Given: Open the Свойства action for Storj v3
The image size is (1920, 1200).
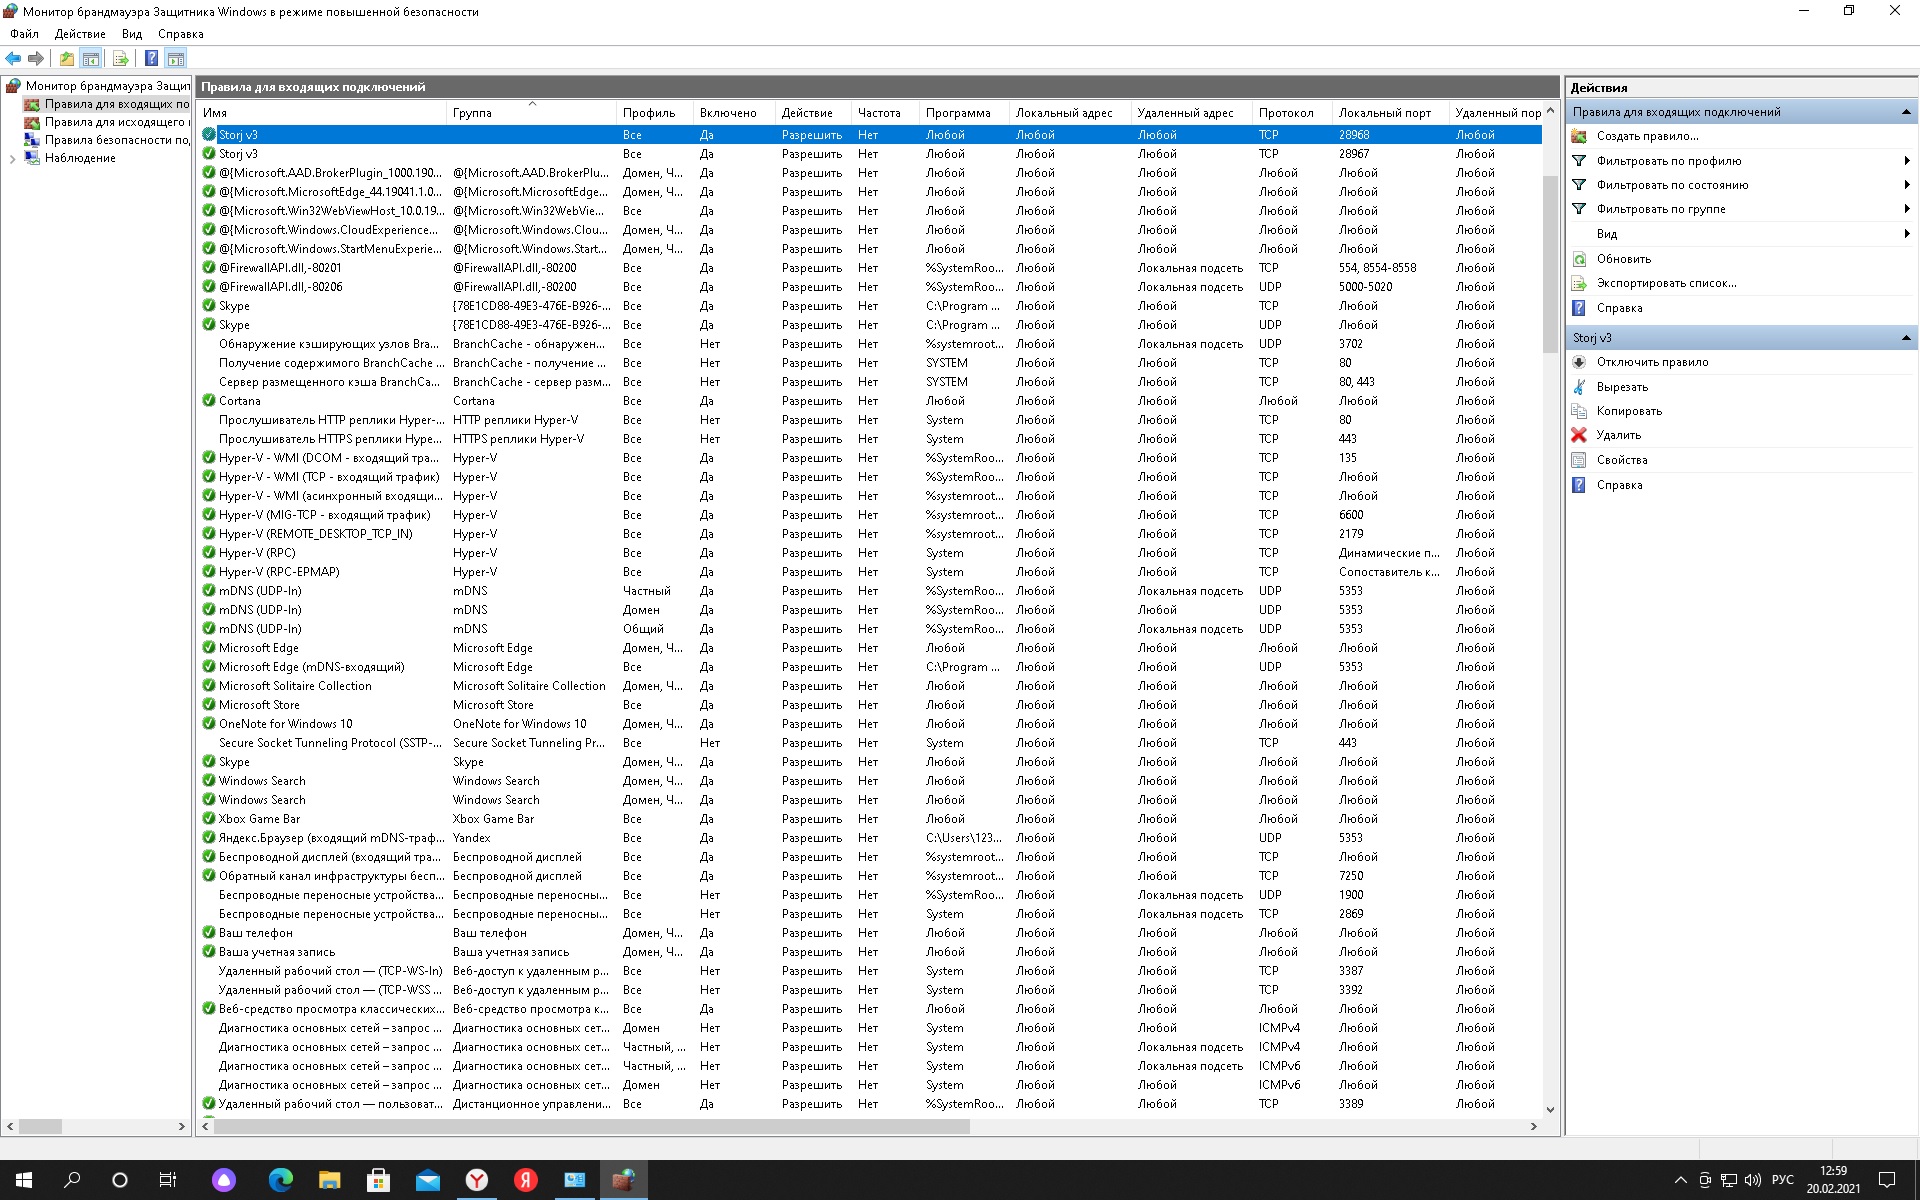Looking at the screenshot, I should point(1621,460).
